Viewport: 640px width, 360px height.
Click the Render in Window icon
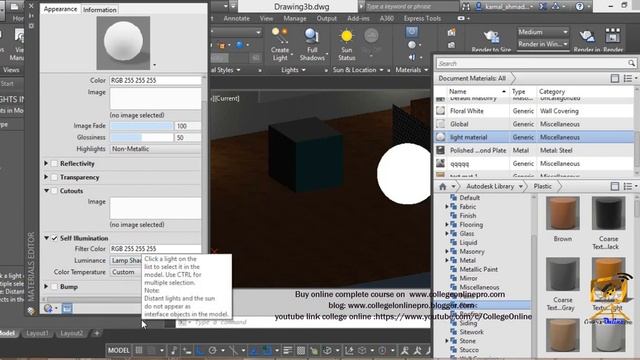(x=587, y=37)
